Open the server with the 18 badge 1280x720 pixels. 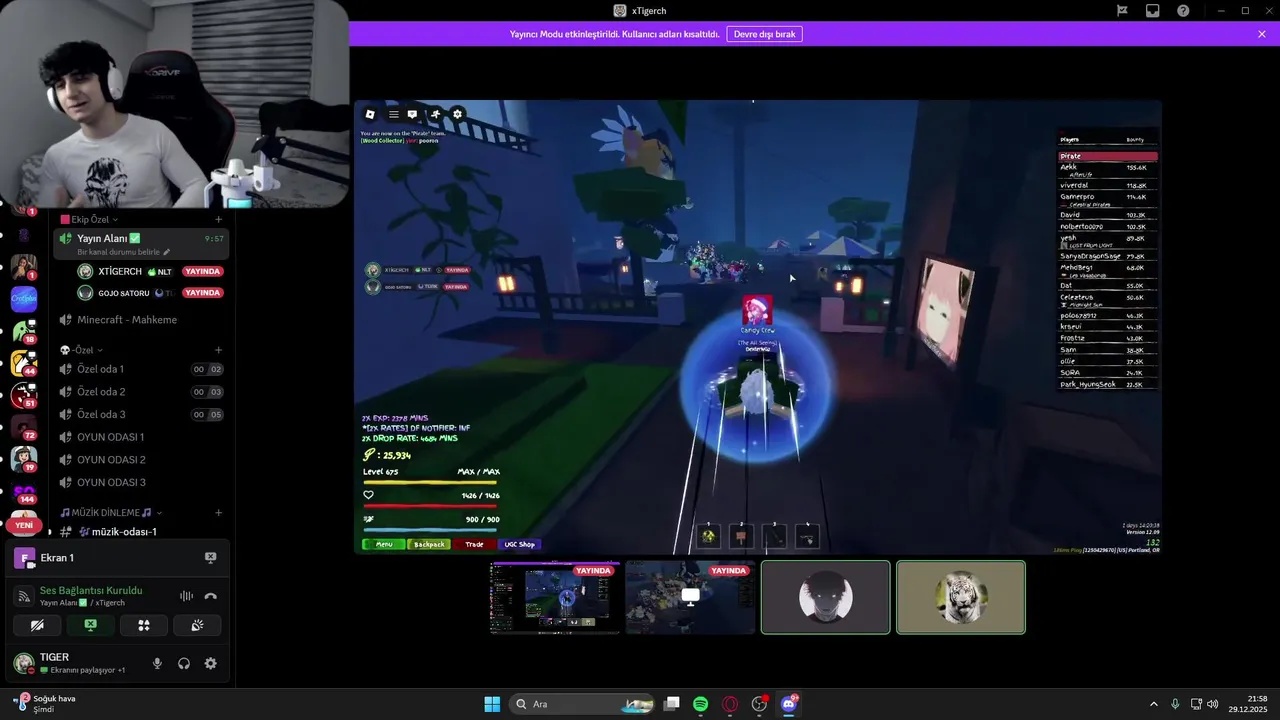[x=24, y=331]
